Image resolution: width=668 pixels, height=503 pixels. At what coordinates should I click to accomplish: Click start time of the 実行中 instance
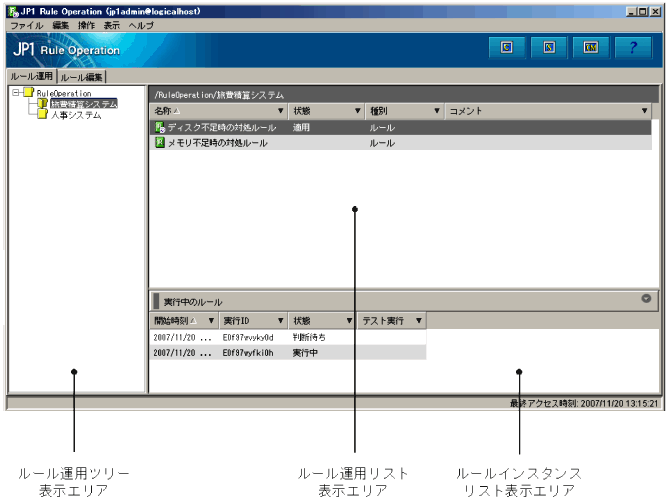pyautogui.click(x=182, y=353)
